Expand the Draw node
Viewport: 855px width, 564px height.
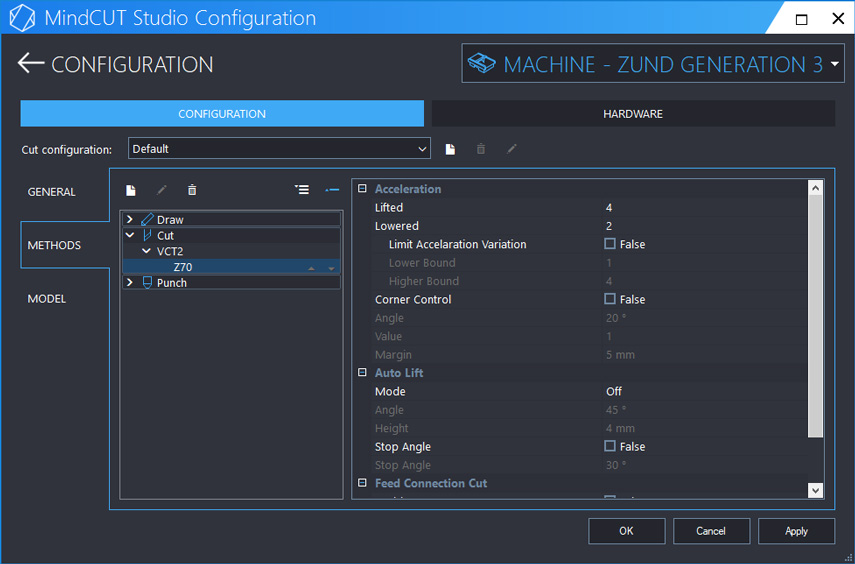pos(129,219)
